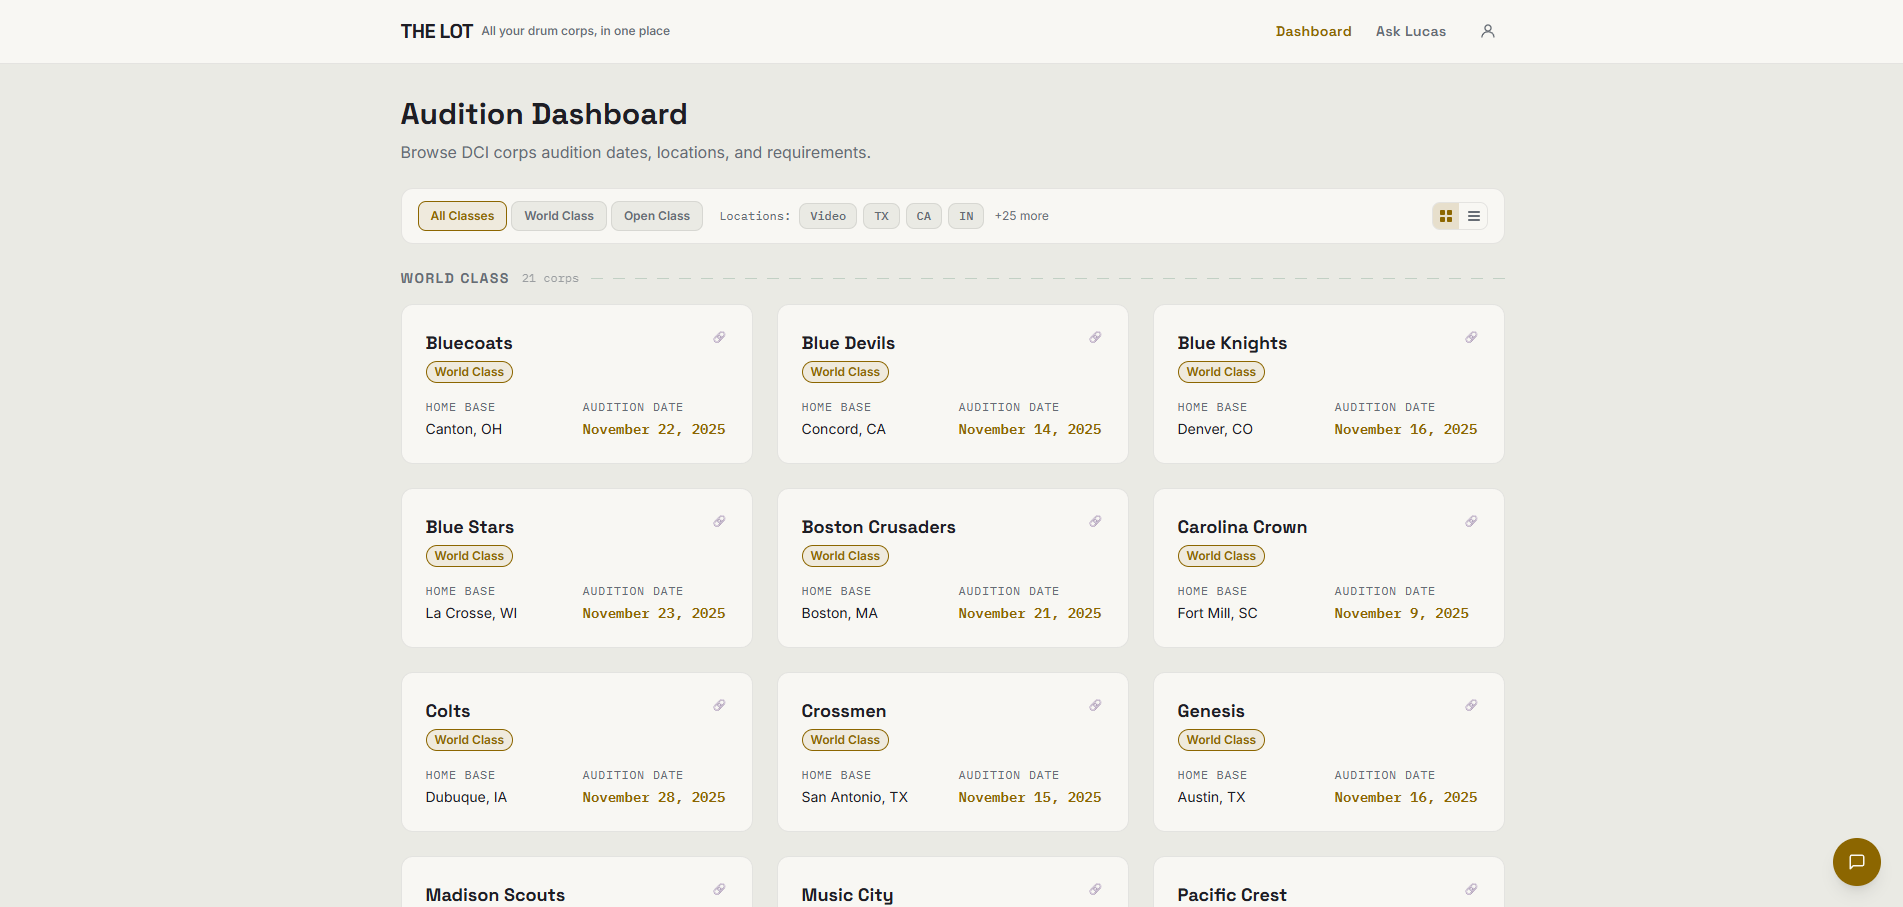The height and width of the screenshot is (907, 1903).
Task: Open the chat bubble assistant button
Action: [x=1856, y=861]
